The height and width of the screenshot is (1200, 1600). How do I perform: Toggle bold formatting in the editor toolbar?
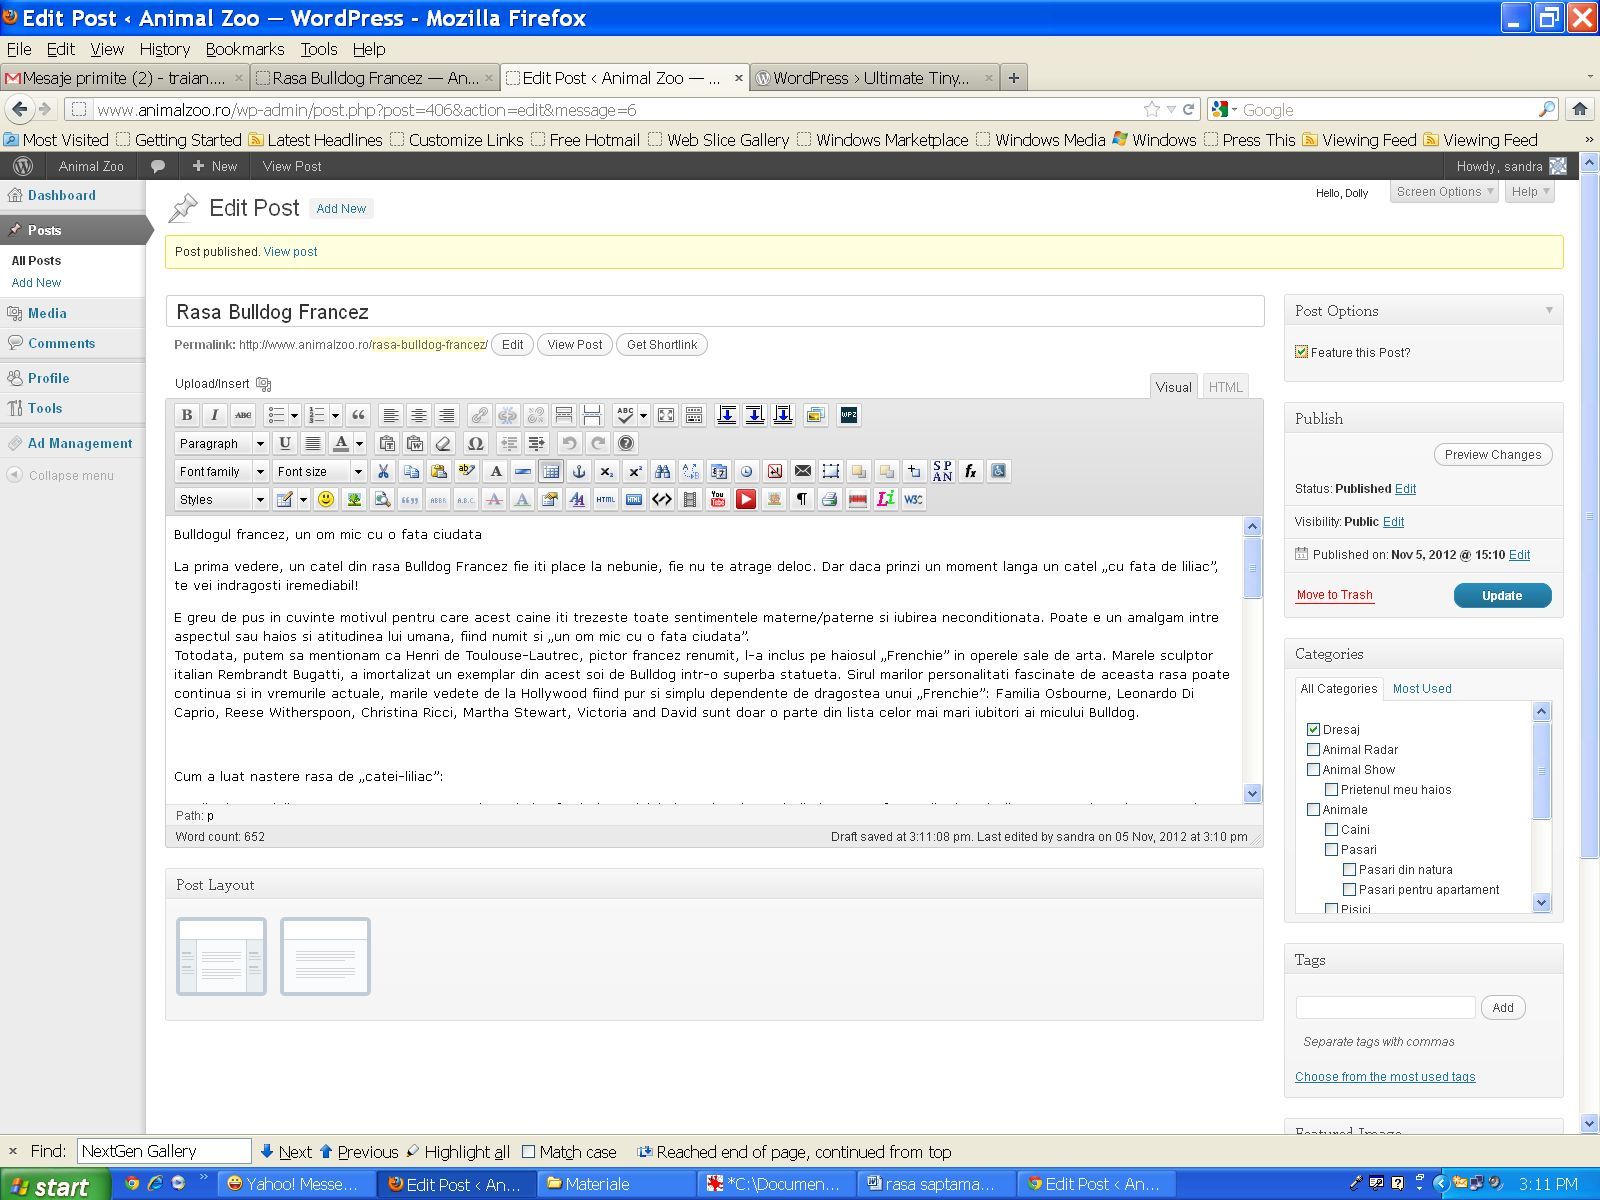tap(186, 415)
